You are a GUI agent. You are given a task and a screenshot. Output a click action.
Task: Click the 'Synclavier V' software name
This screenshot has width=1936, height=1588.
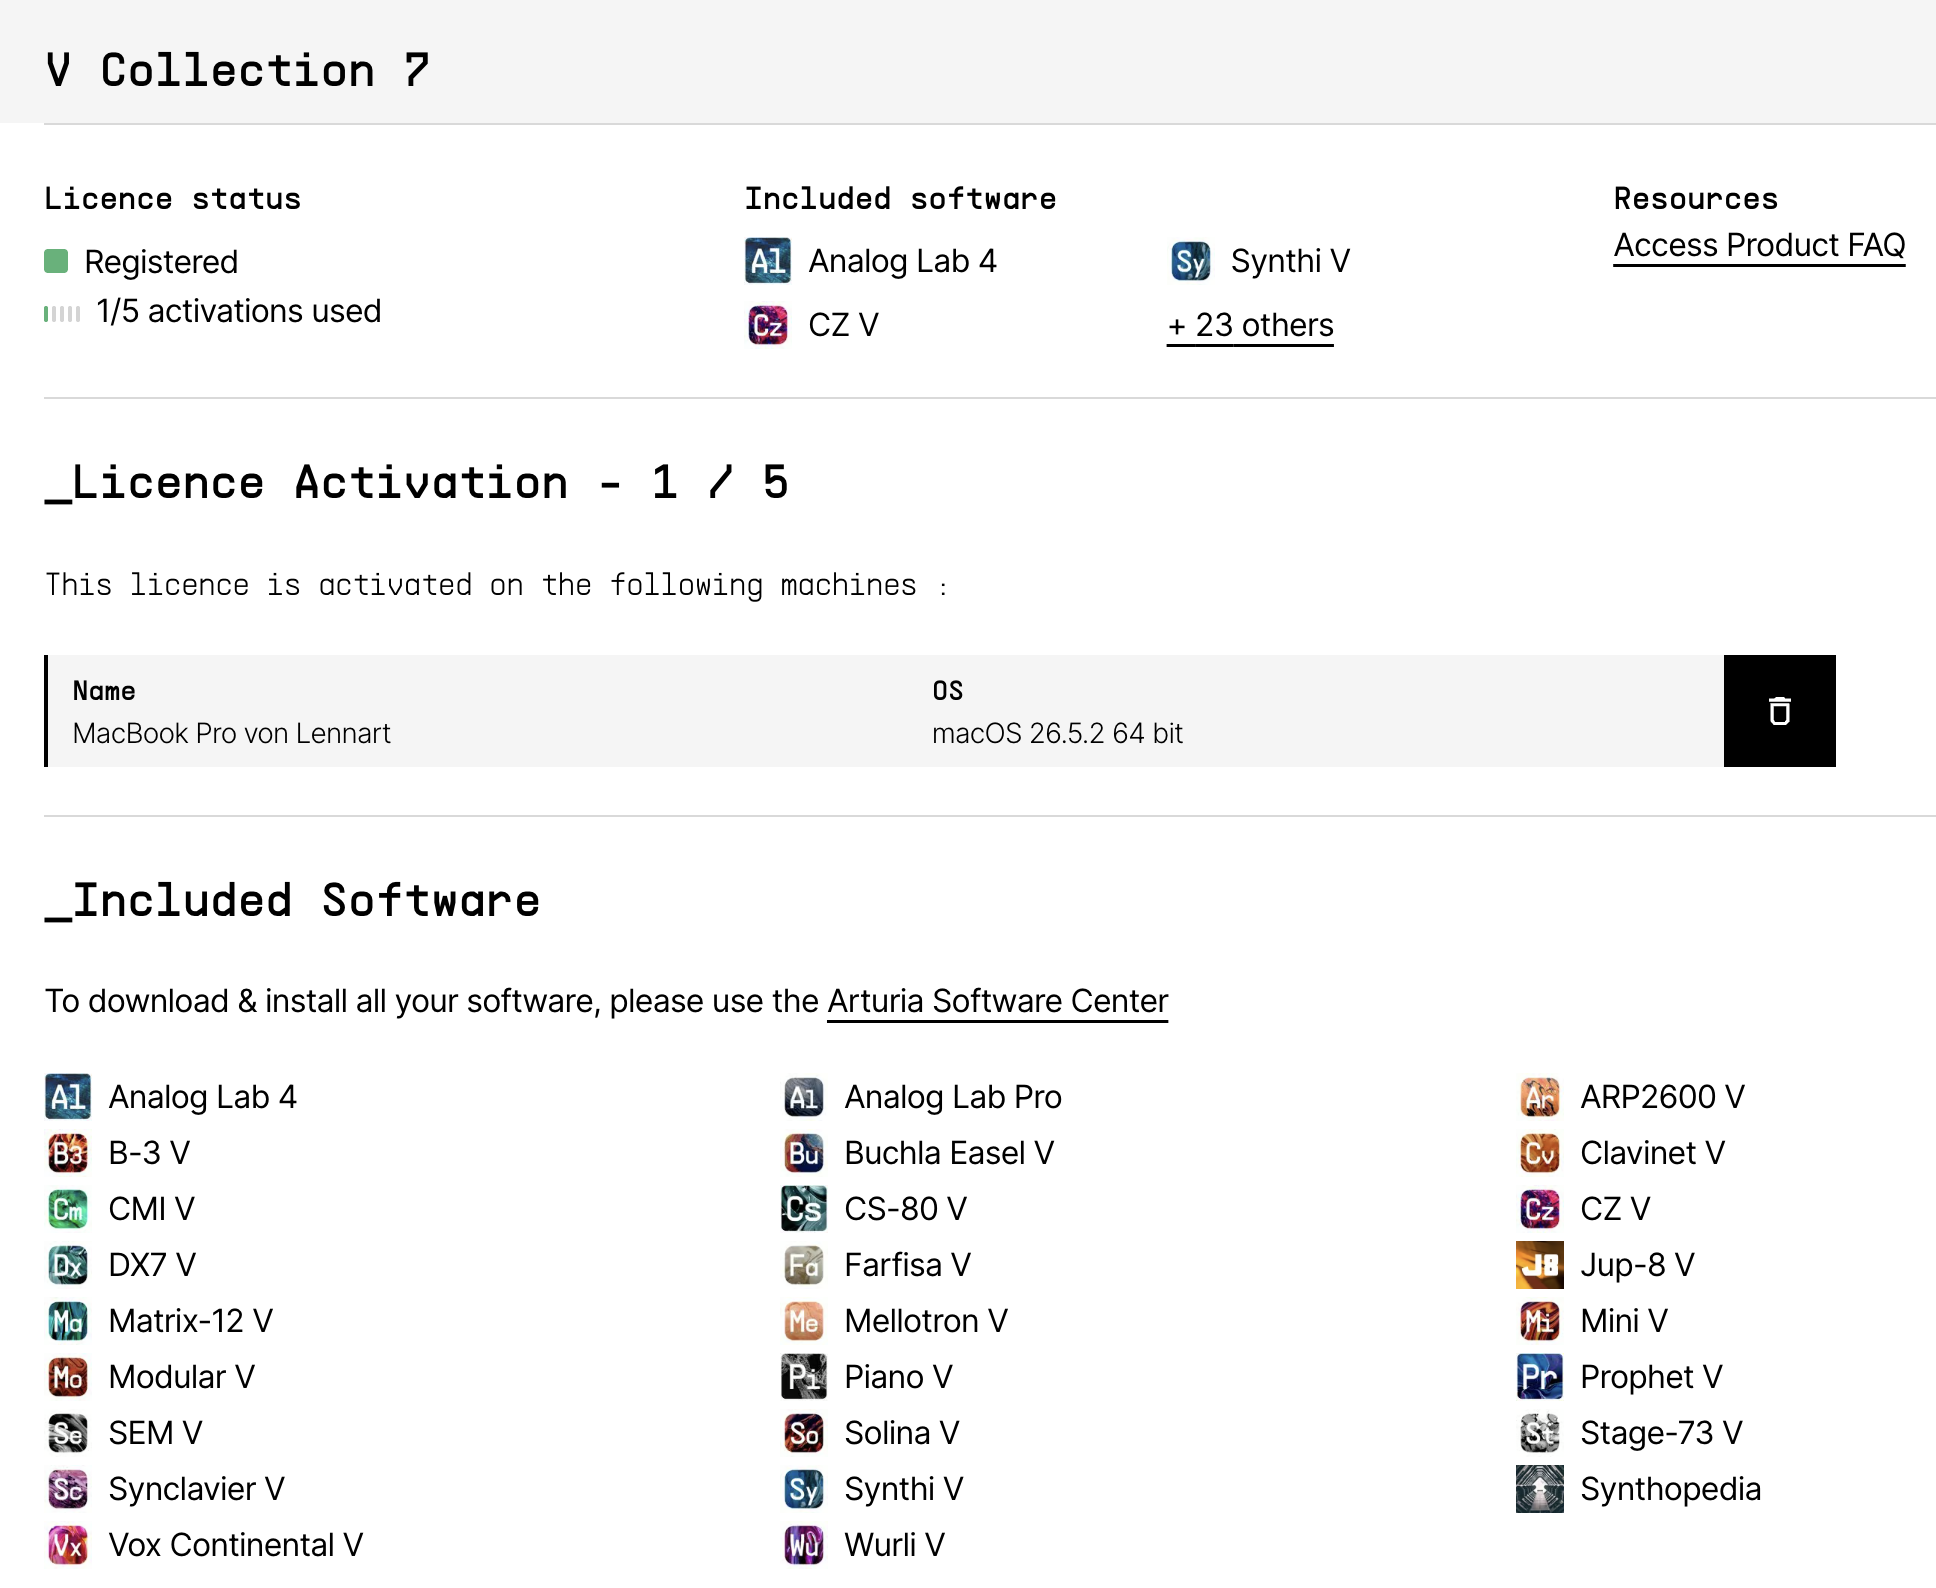196,1489
